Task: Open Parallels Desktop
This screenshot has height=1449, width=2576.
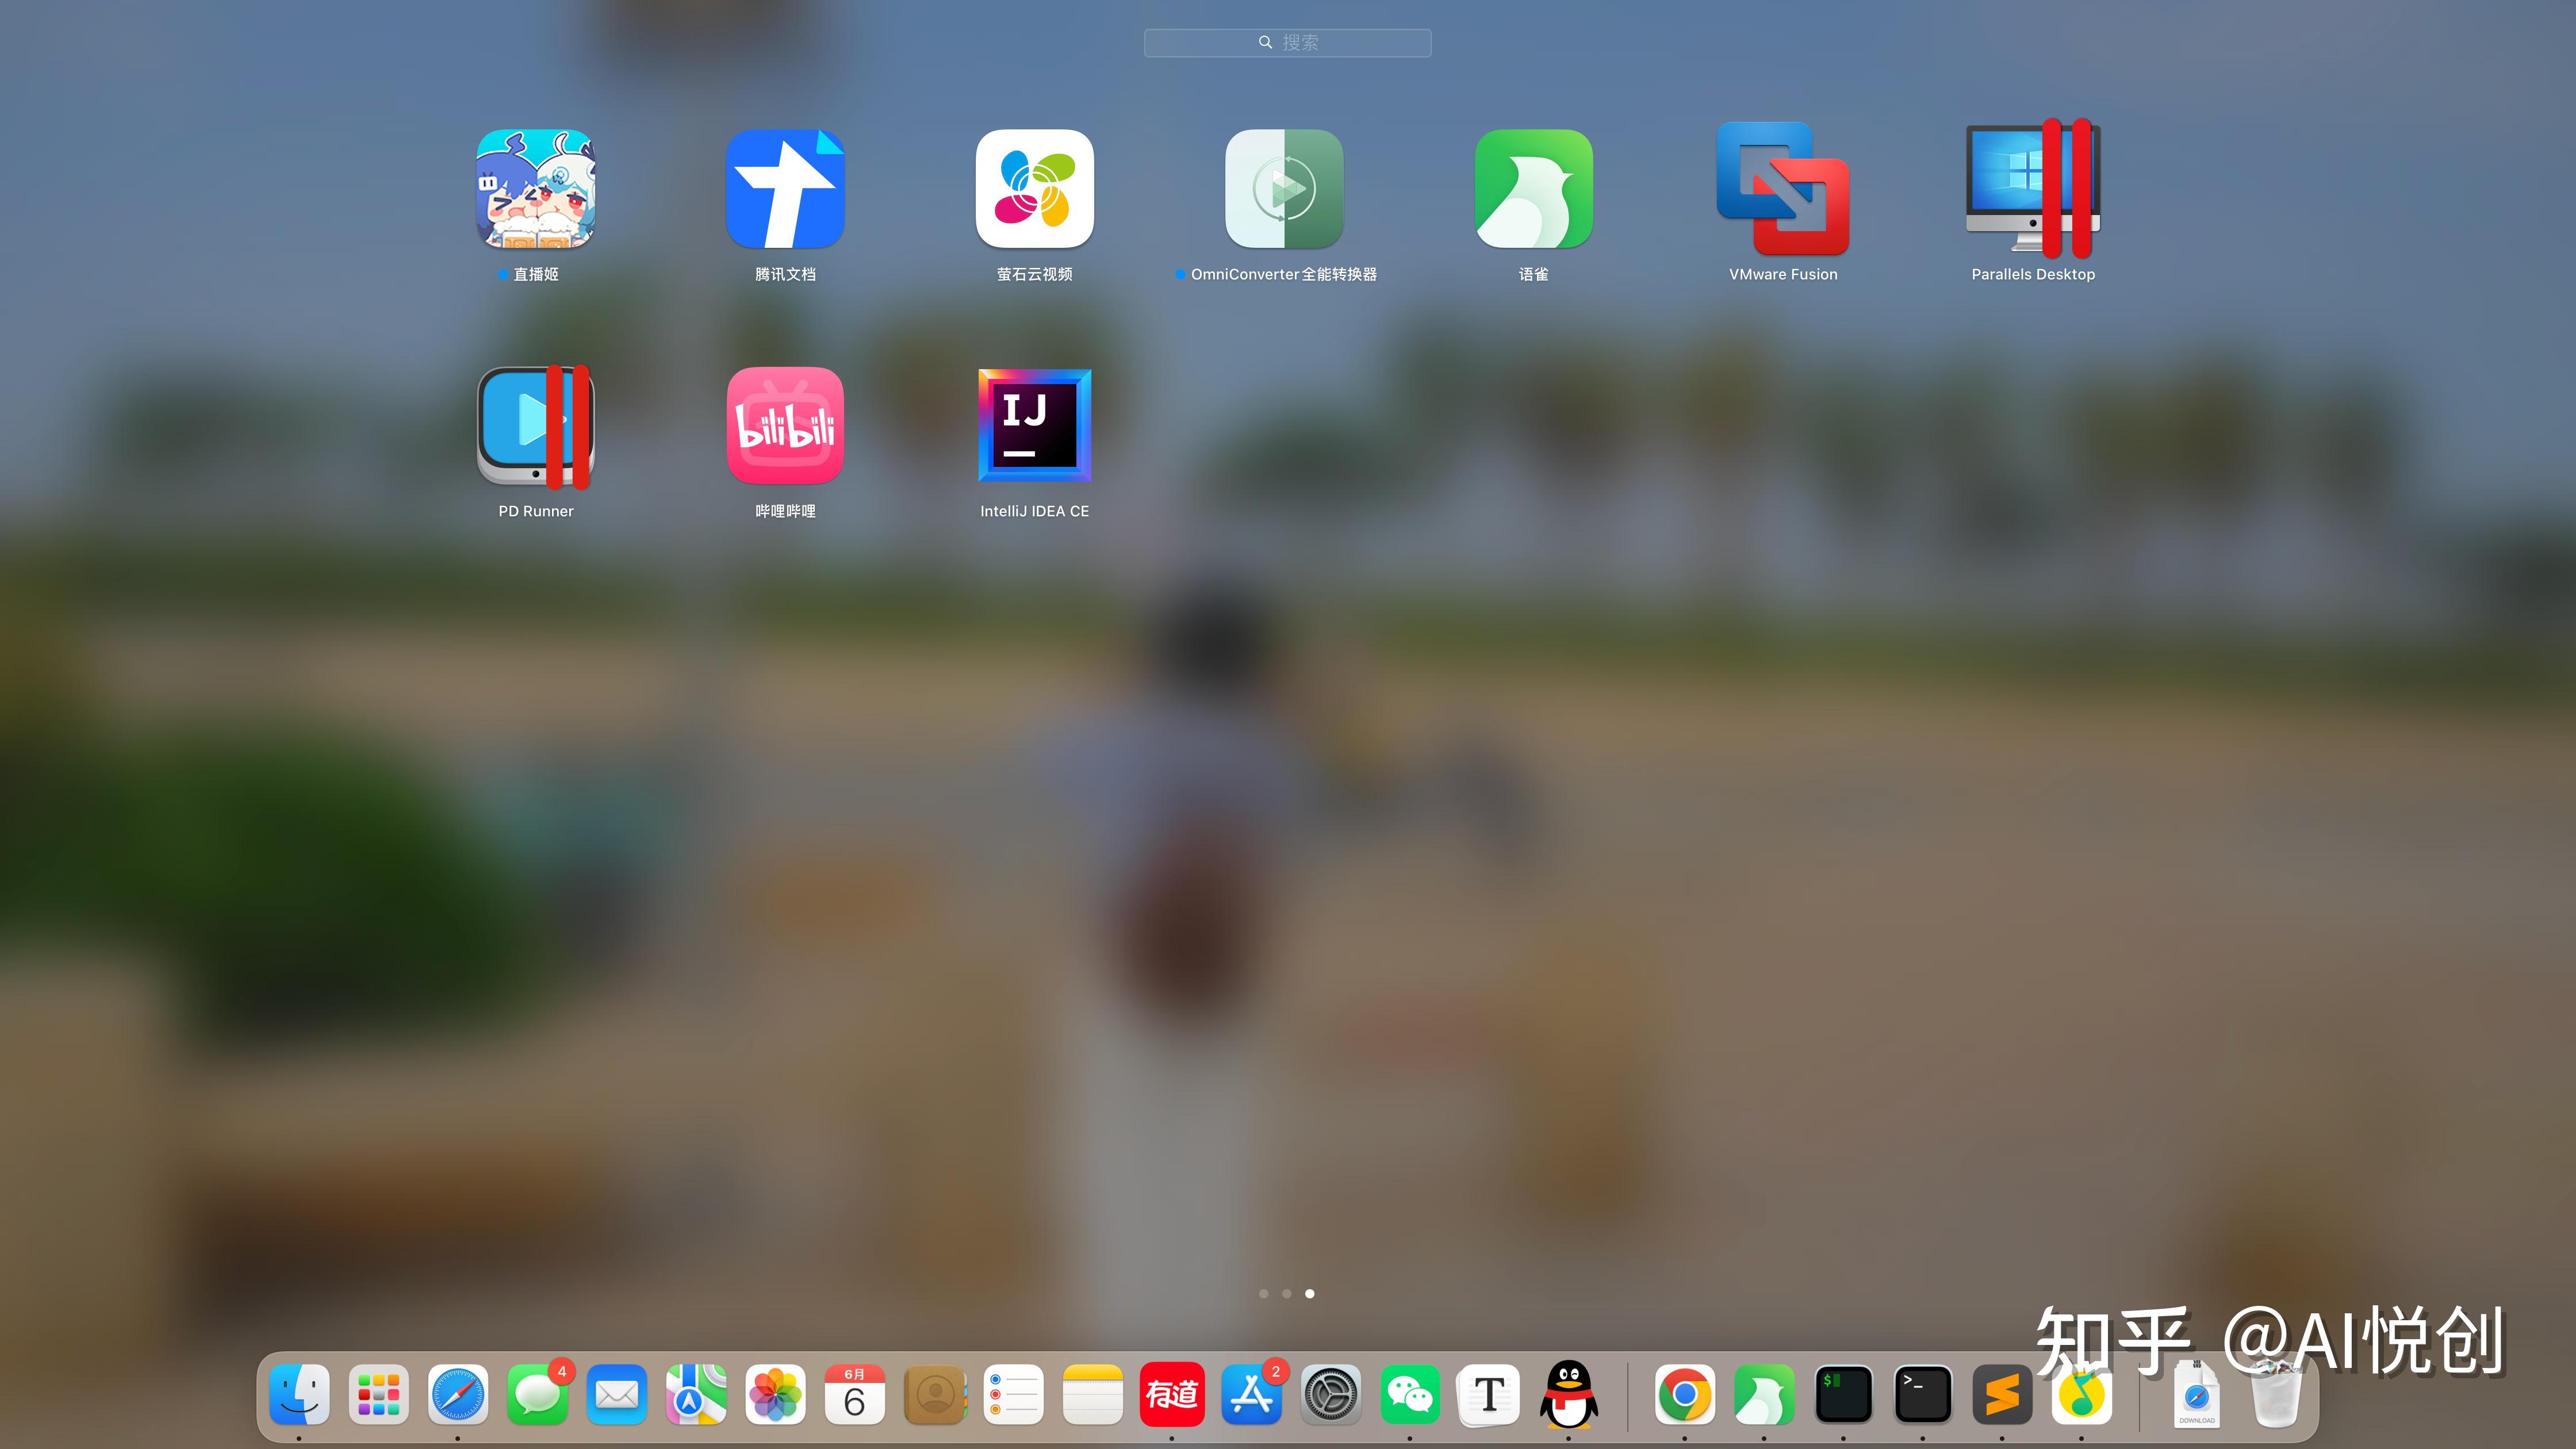Action: [x=2032, y=189]
